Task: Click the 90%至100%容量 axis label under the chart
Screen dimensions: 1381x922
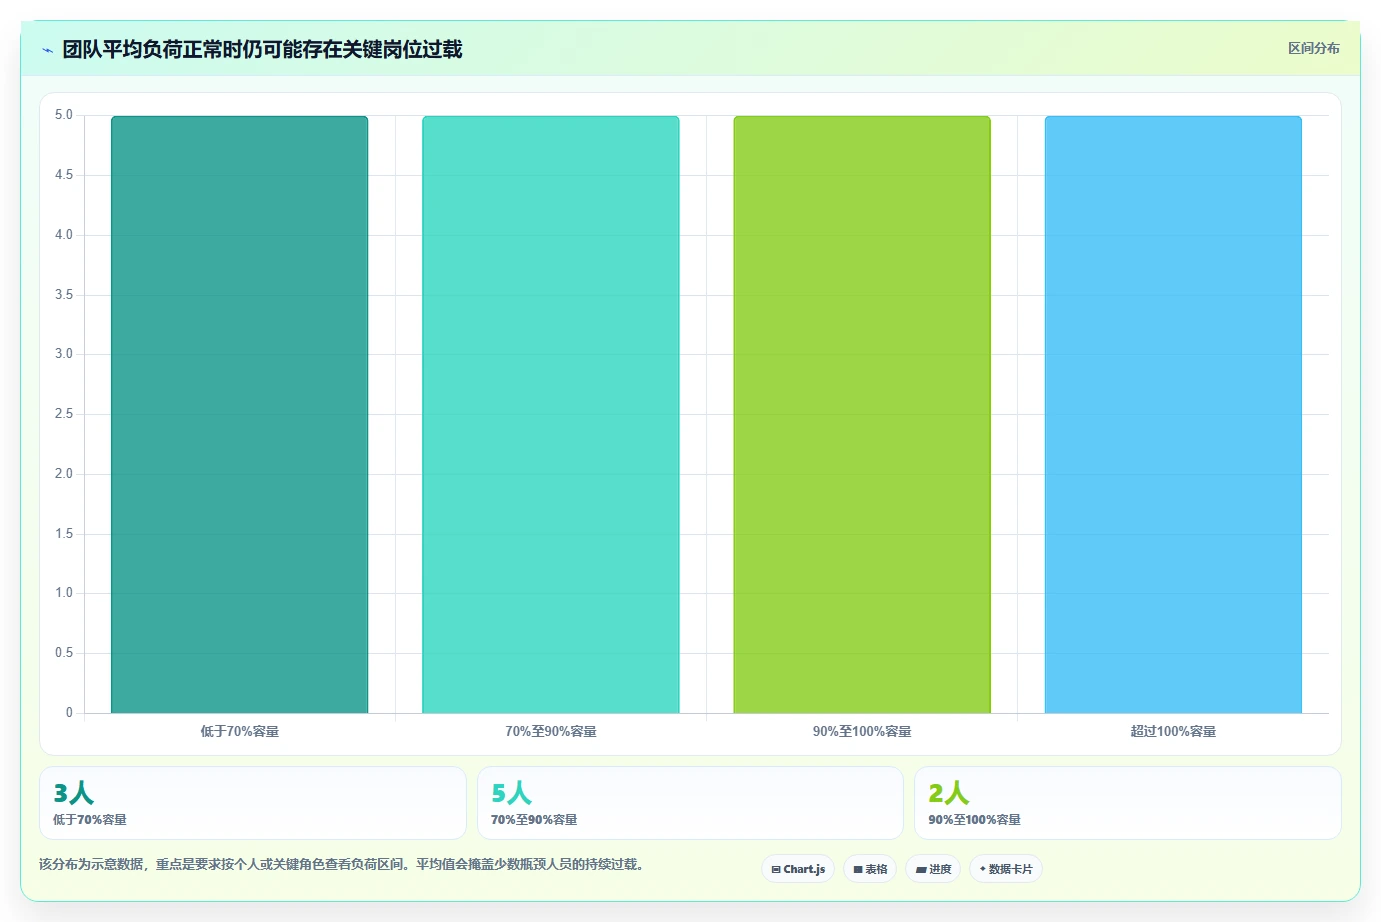Action: [862, 731]
